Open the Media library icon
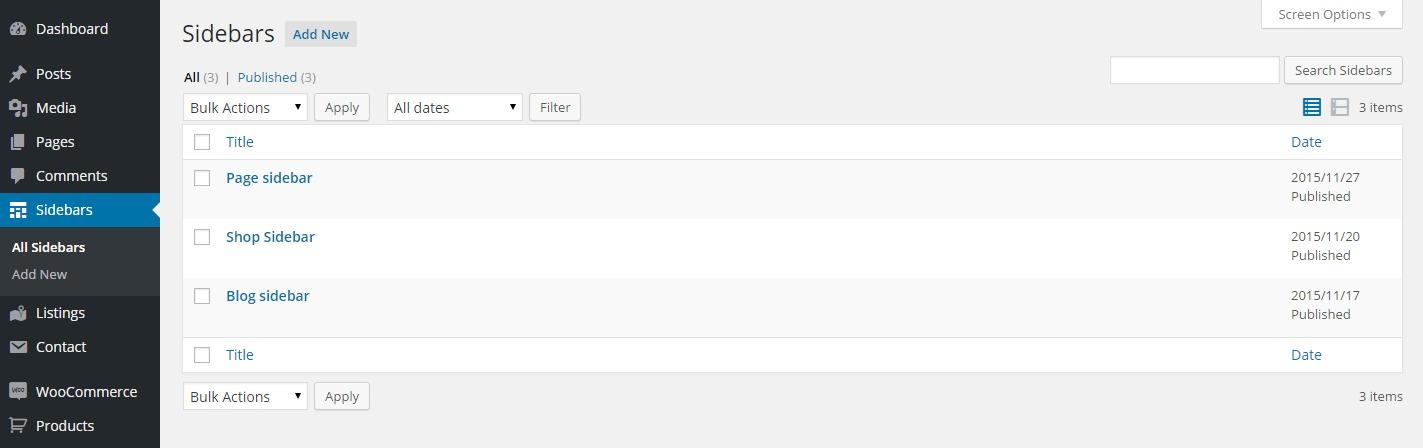The width and height of the screenshot is (1423, 448). click(x=18, y=108)
